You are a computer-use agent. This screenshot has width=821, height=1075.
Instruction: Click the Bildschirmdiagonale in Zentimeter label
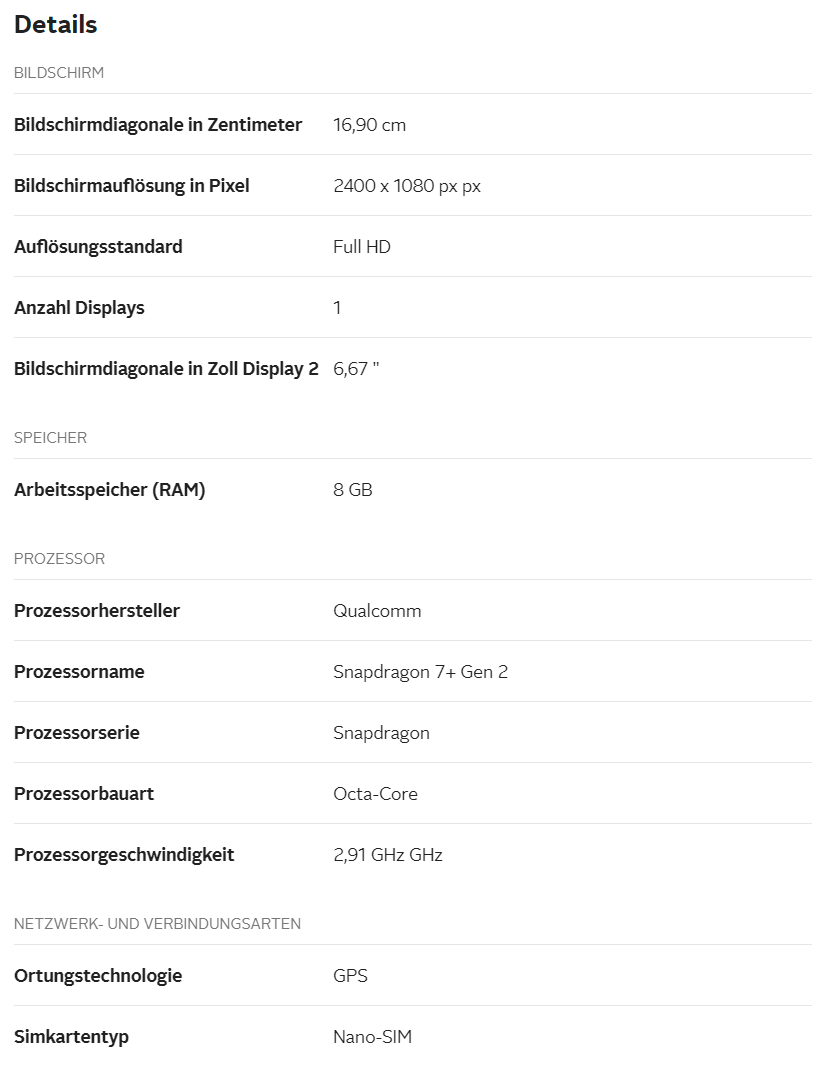click(158, 125)
